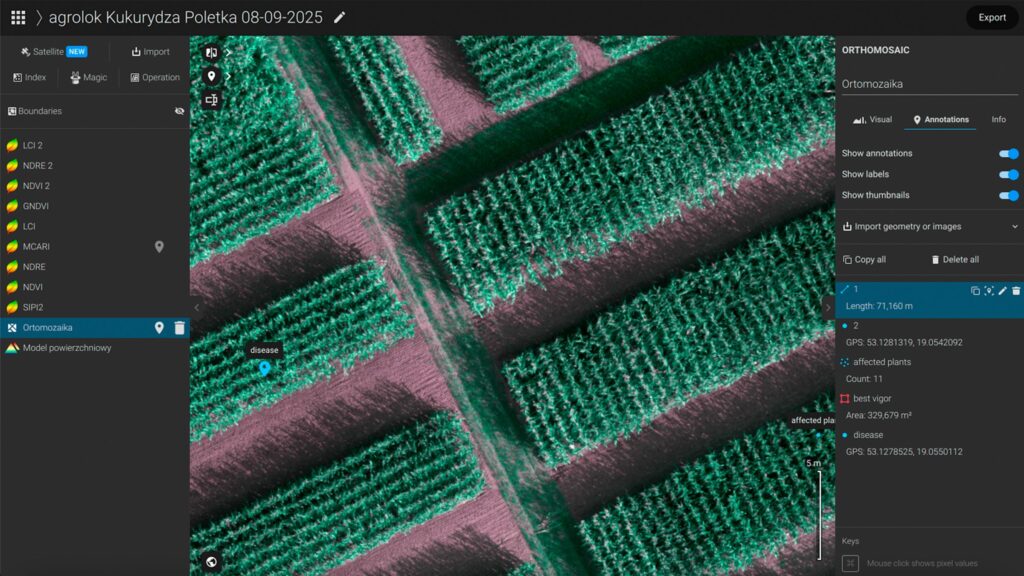Screen dimensions: 1024x576
Task: Open the Info tab
Action: point(998,120)
